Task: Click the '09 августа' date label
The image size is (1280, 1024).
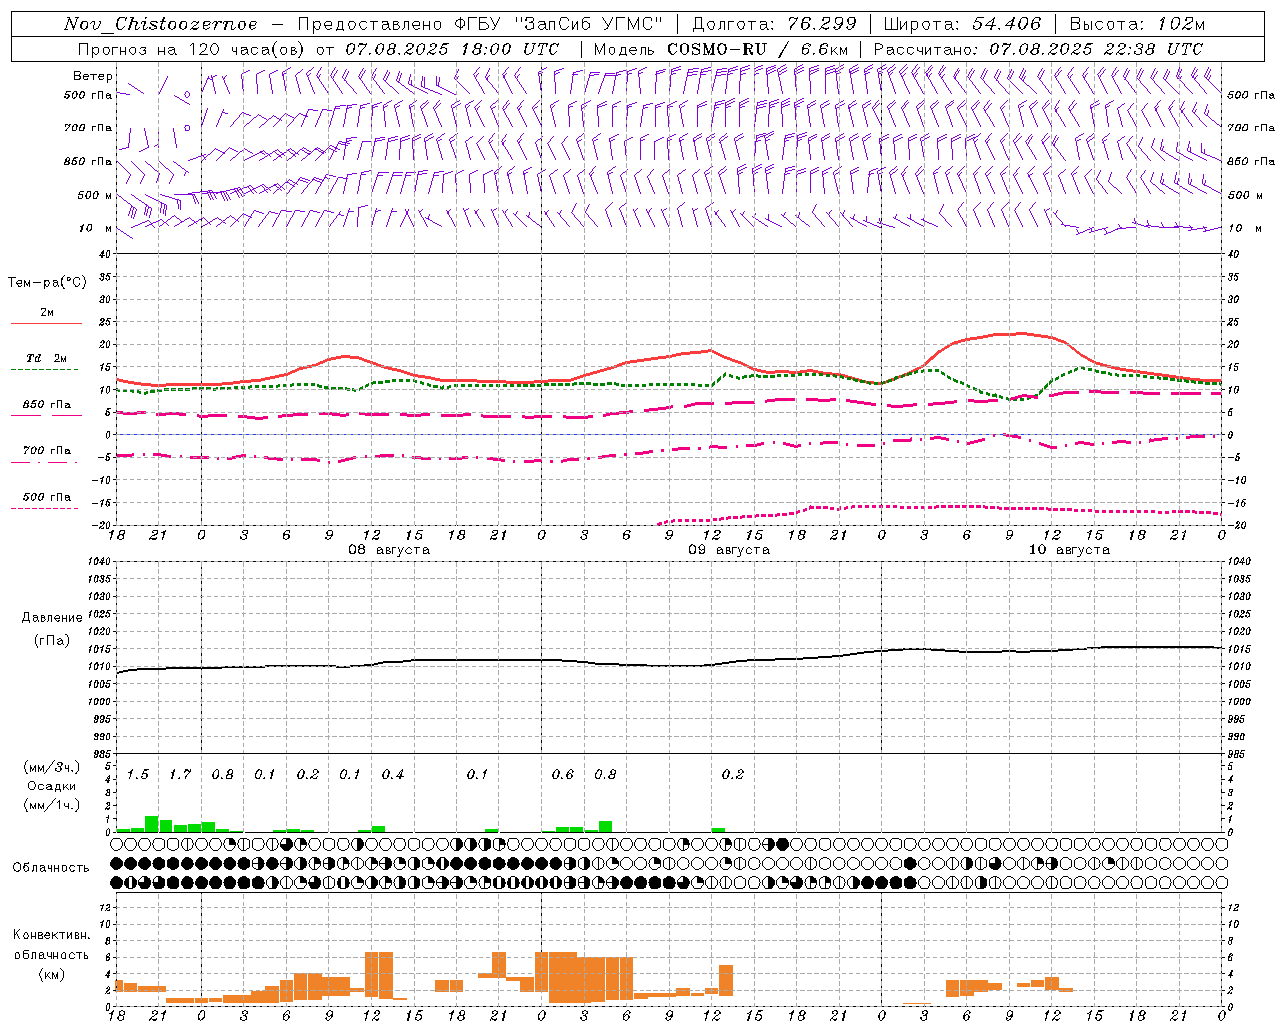Action: 729,550
